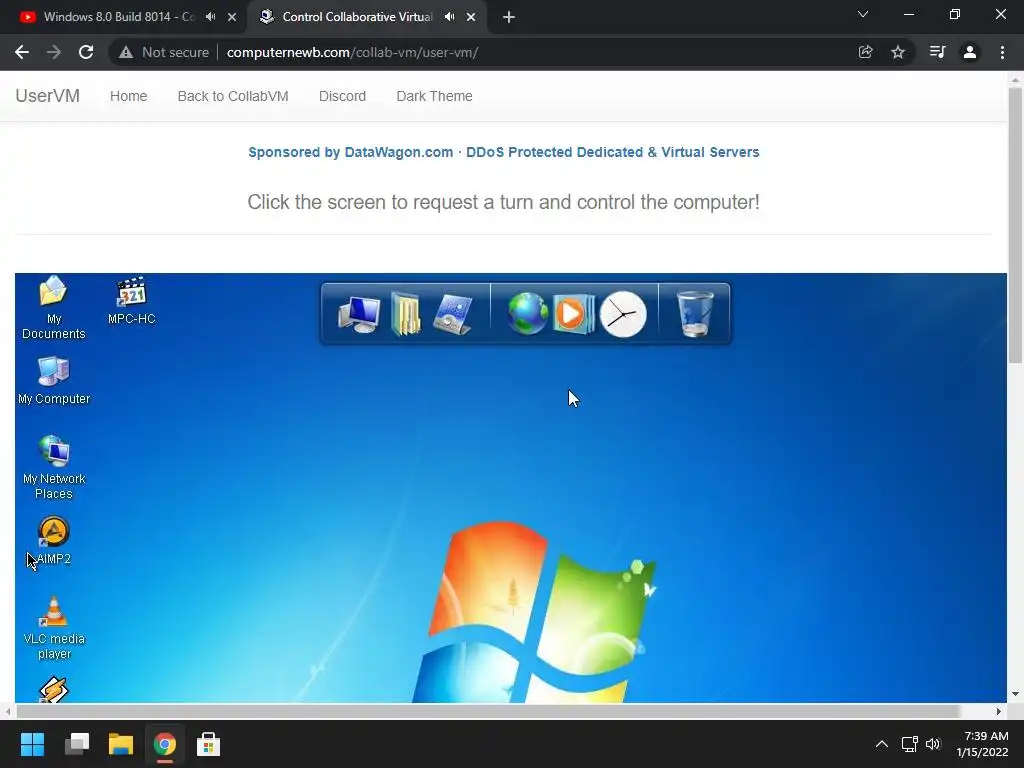The width and height of the screenshot is (1024, 768).
Task: Open Winamp lightning bolt desktop icon
Action: click(x=54, y=690)
